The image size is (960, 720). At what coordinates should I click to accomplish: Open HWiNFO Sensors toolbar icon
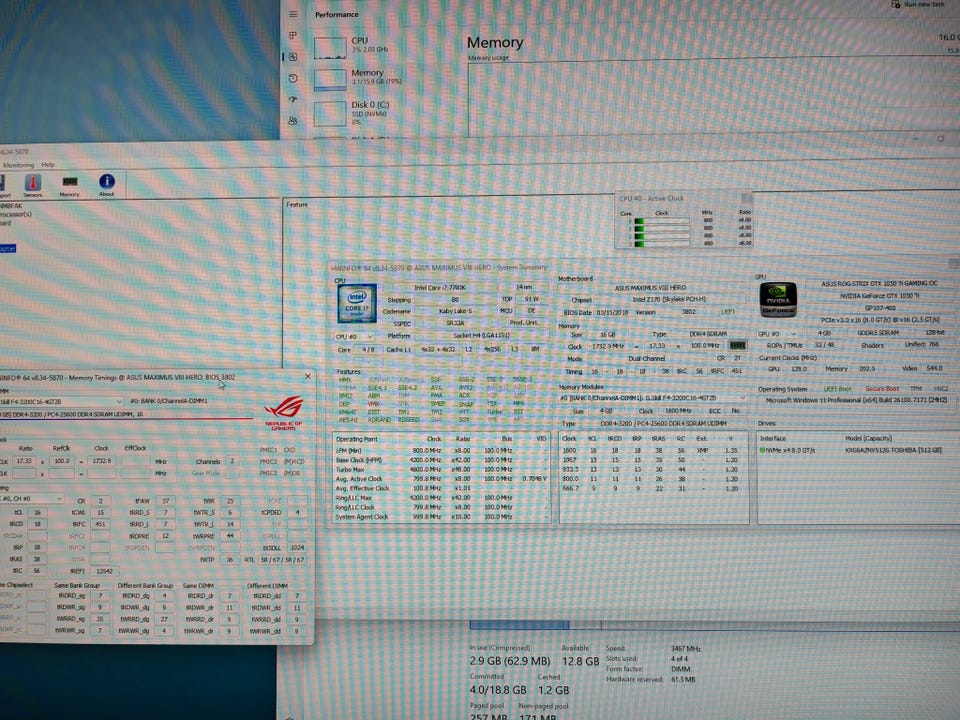click(33, 185)
